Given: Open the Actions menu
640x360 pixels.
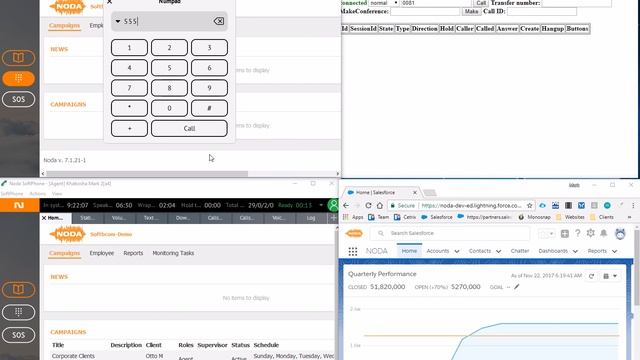Looking at the screenshot, I should [38, 193].
